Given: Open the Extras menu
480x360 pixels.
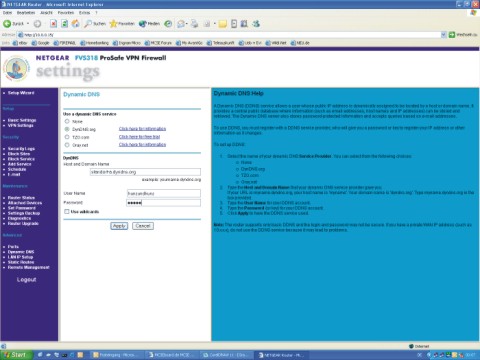Looking at the screenshot, I should coord(85,13).
